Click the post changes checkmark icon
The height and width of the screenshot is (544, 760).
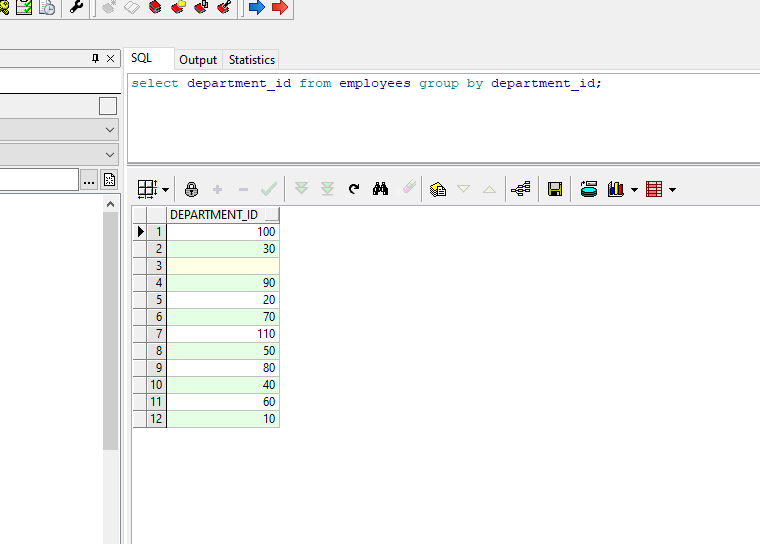[269, 189]
